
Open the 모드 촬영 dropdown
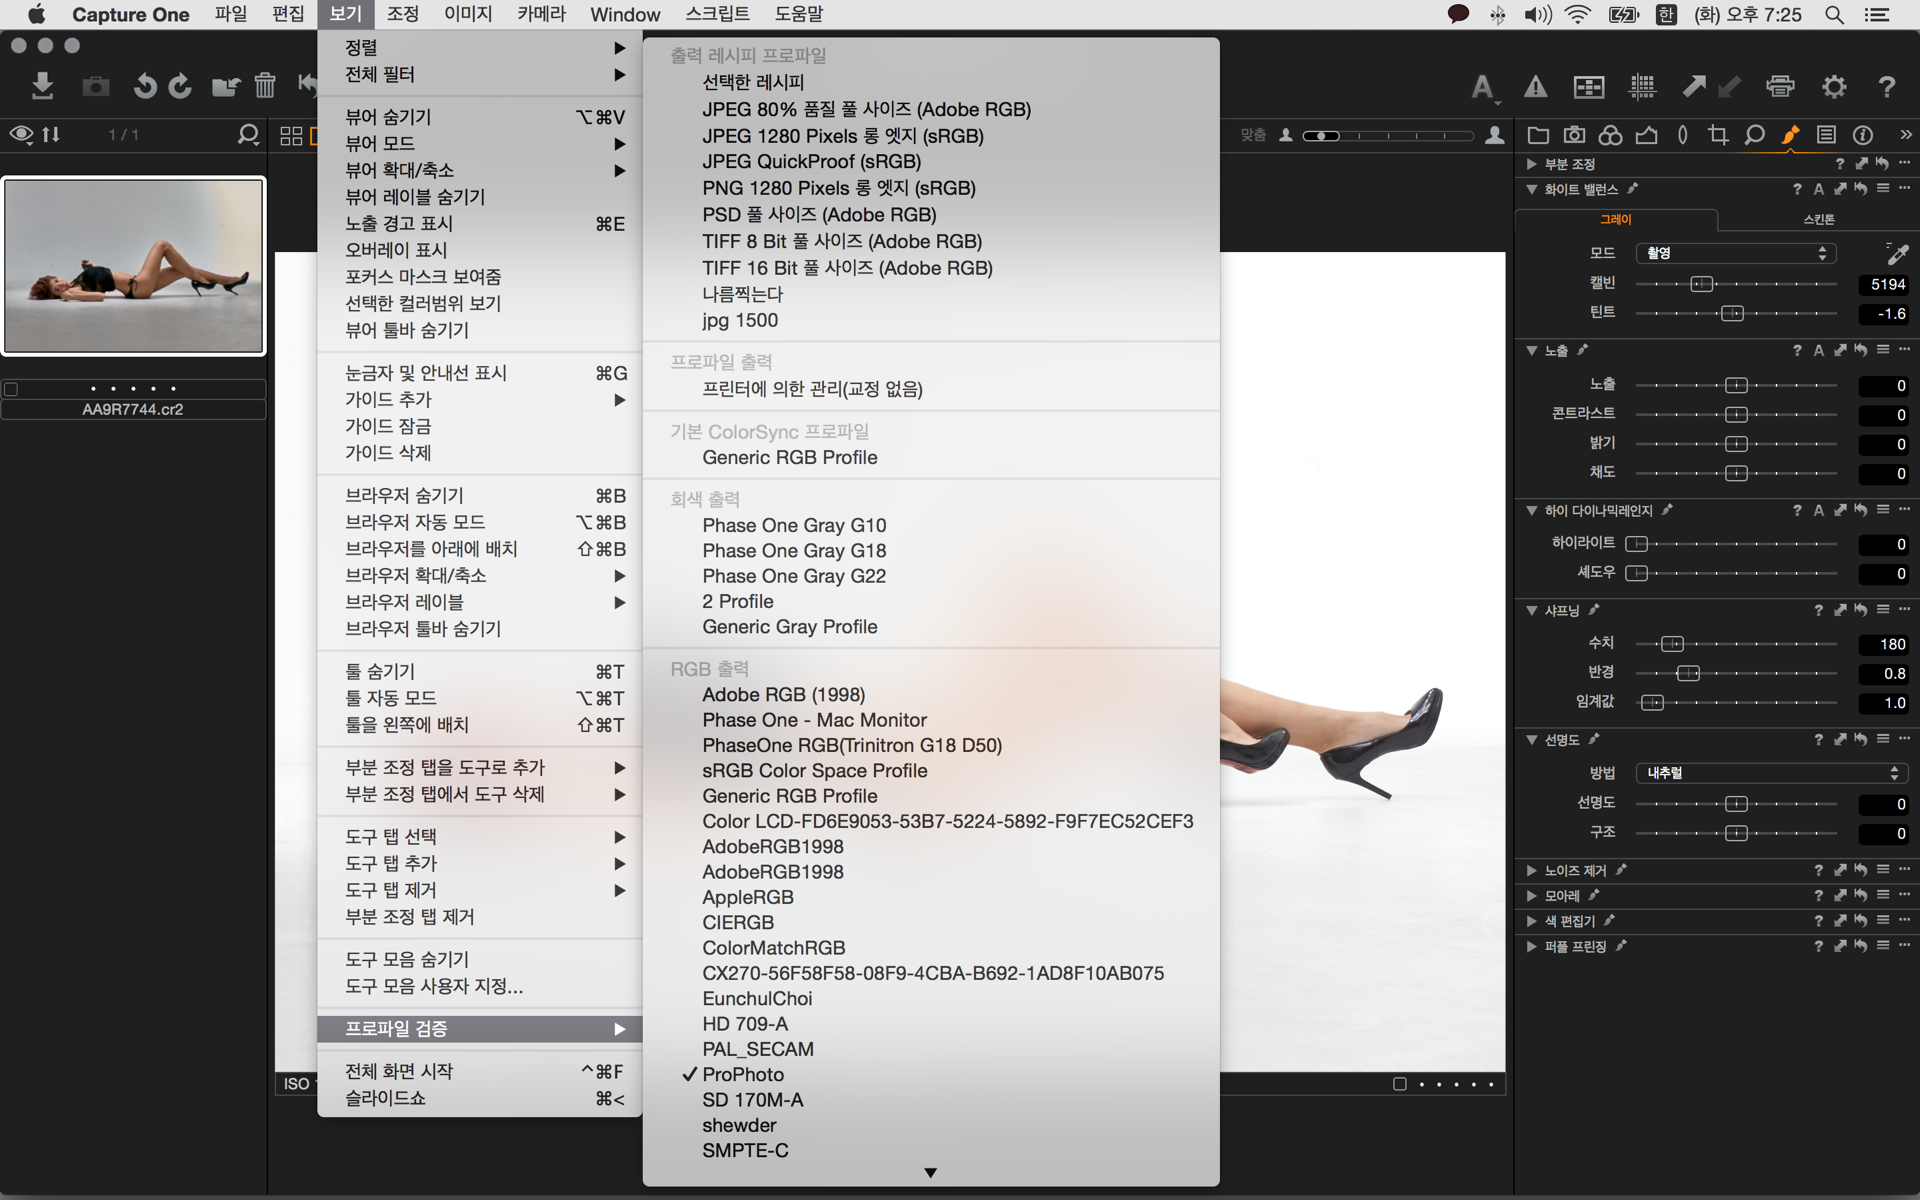coord(1734,254)
